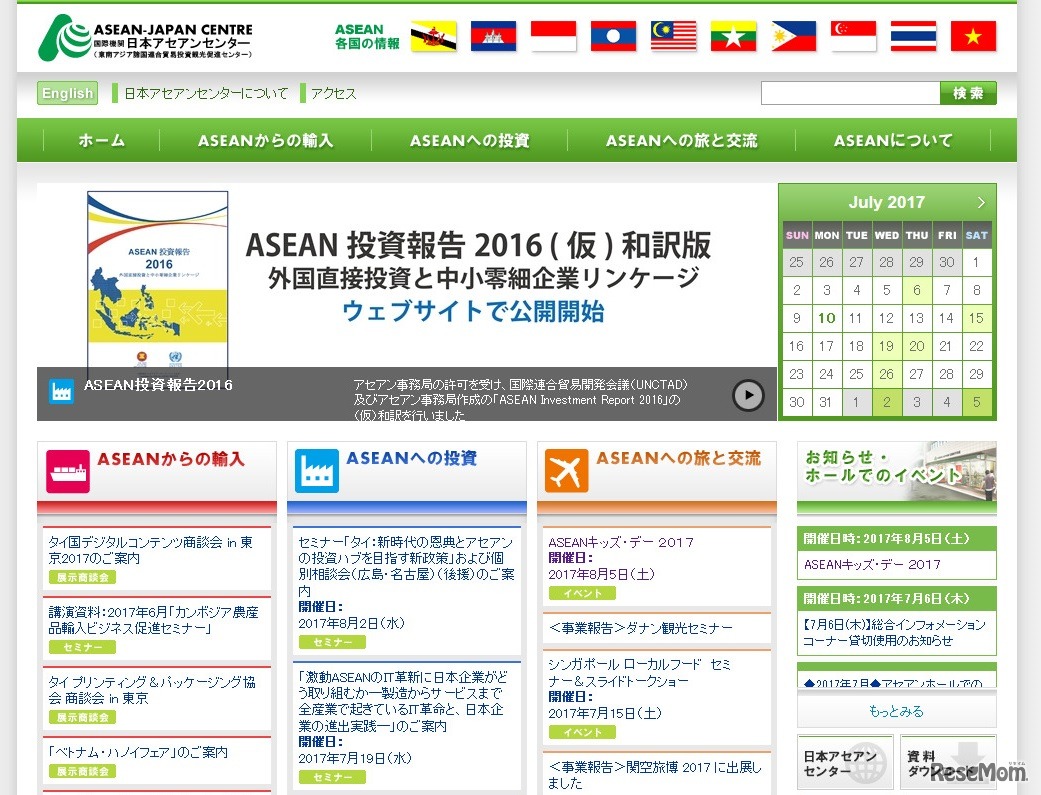1041x795 pixels.
Task: Go to next month in calendar
Action: coord(981,202)
